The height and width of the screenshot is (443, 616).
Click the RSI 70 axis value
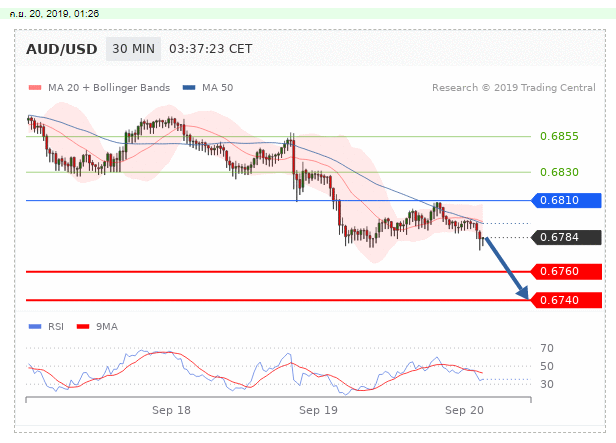[x=547, y=348]
